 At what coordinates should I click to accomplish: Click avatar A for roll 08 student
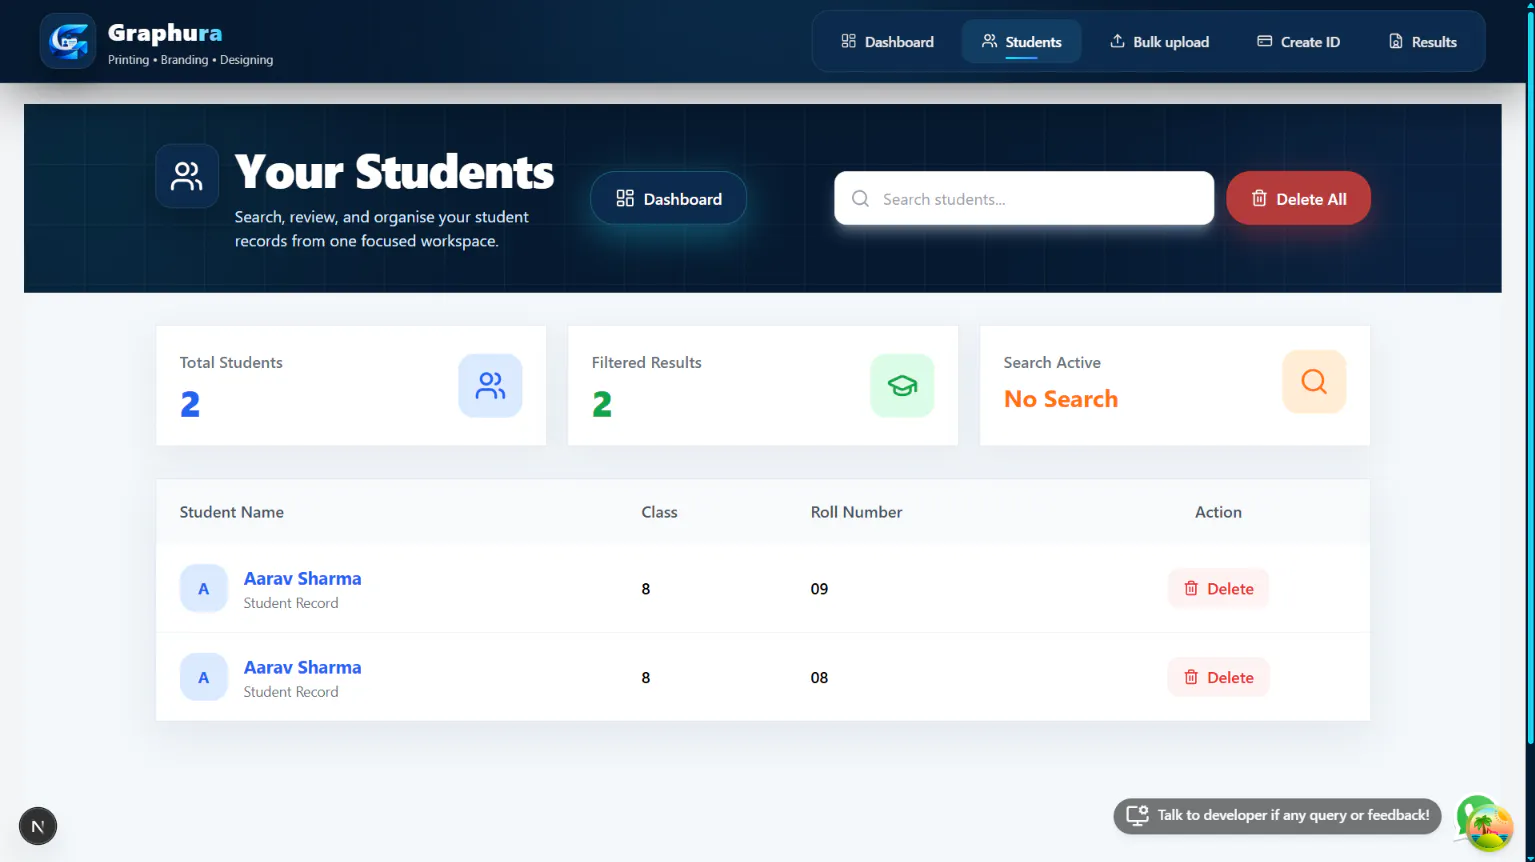point(204,678)
